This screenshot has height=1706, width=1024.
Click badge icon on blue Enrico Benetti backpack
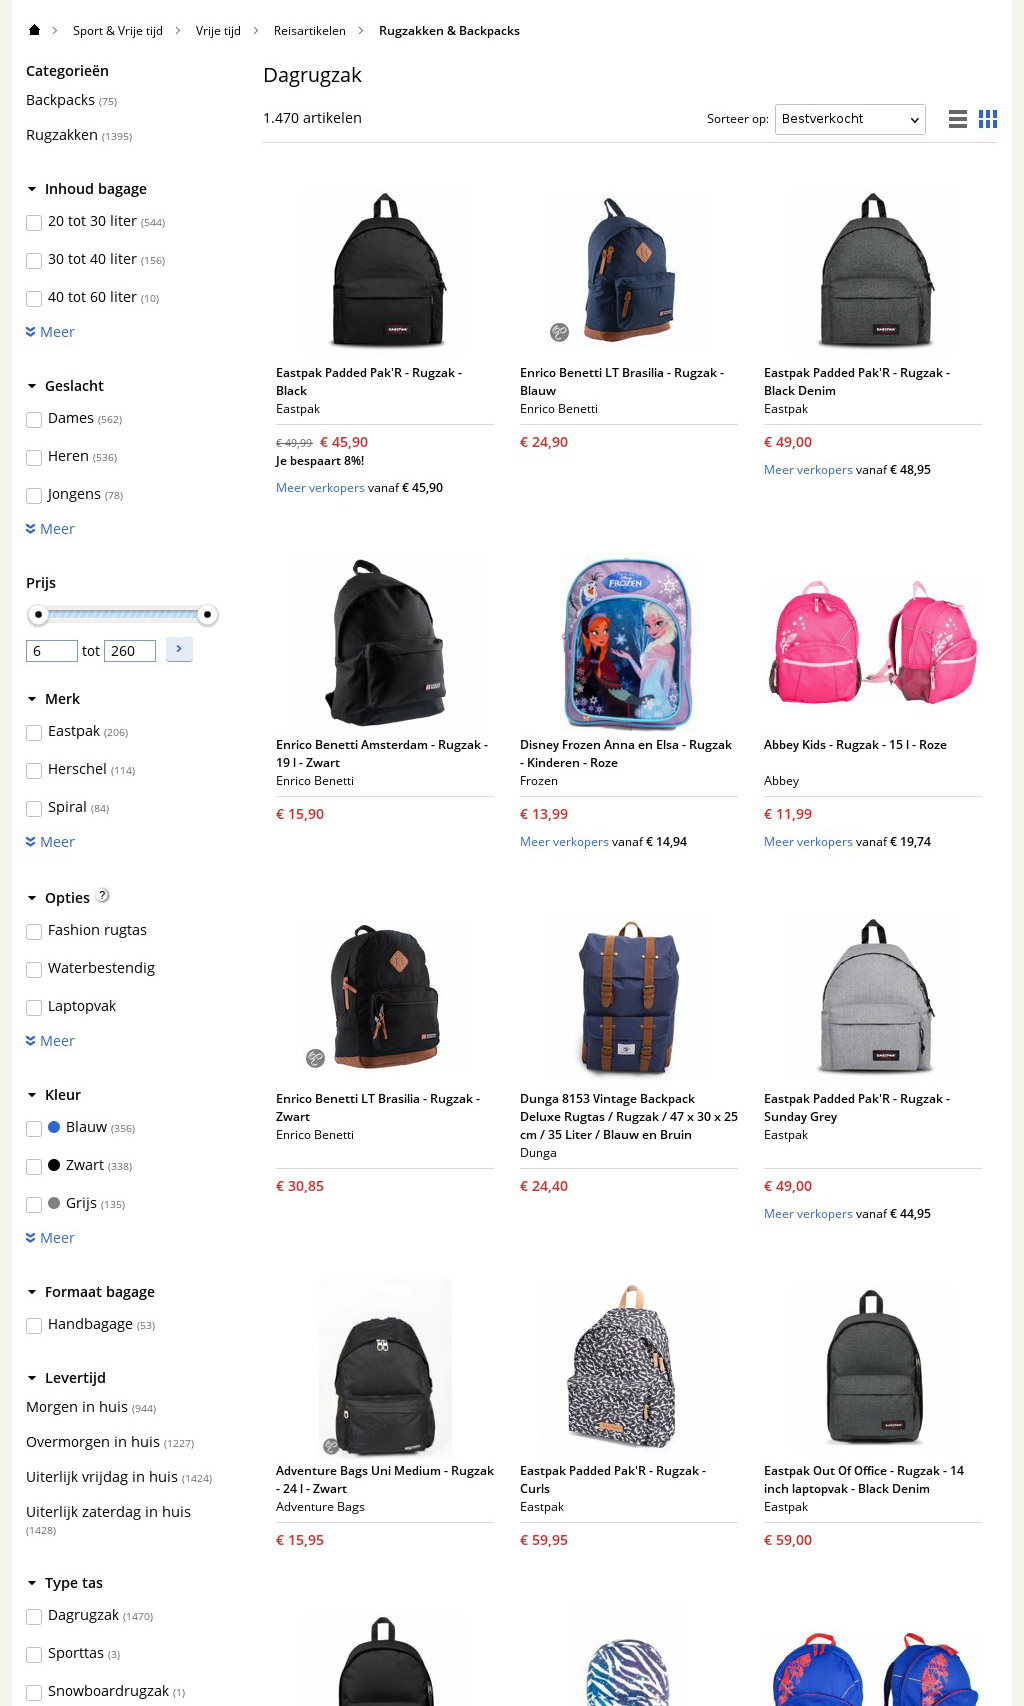click(559, 331)
